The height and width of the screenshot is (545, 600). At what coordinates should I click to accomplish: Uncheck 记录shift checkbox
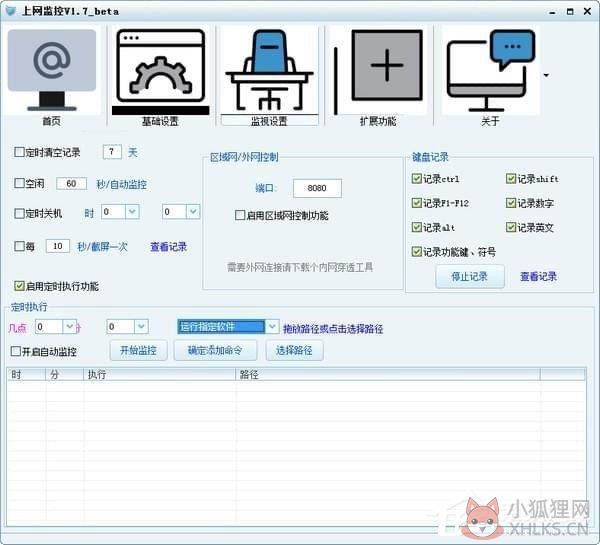(510, 178)
